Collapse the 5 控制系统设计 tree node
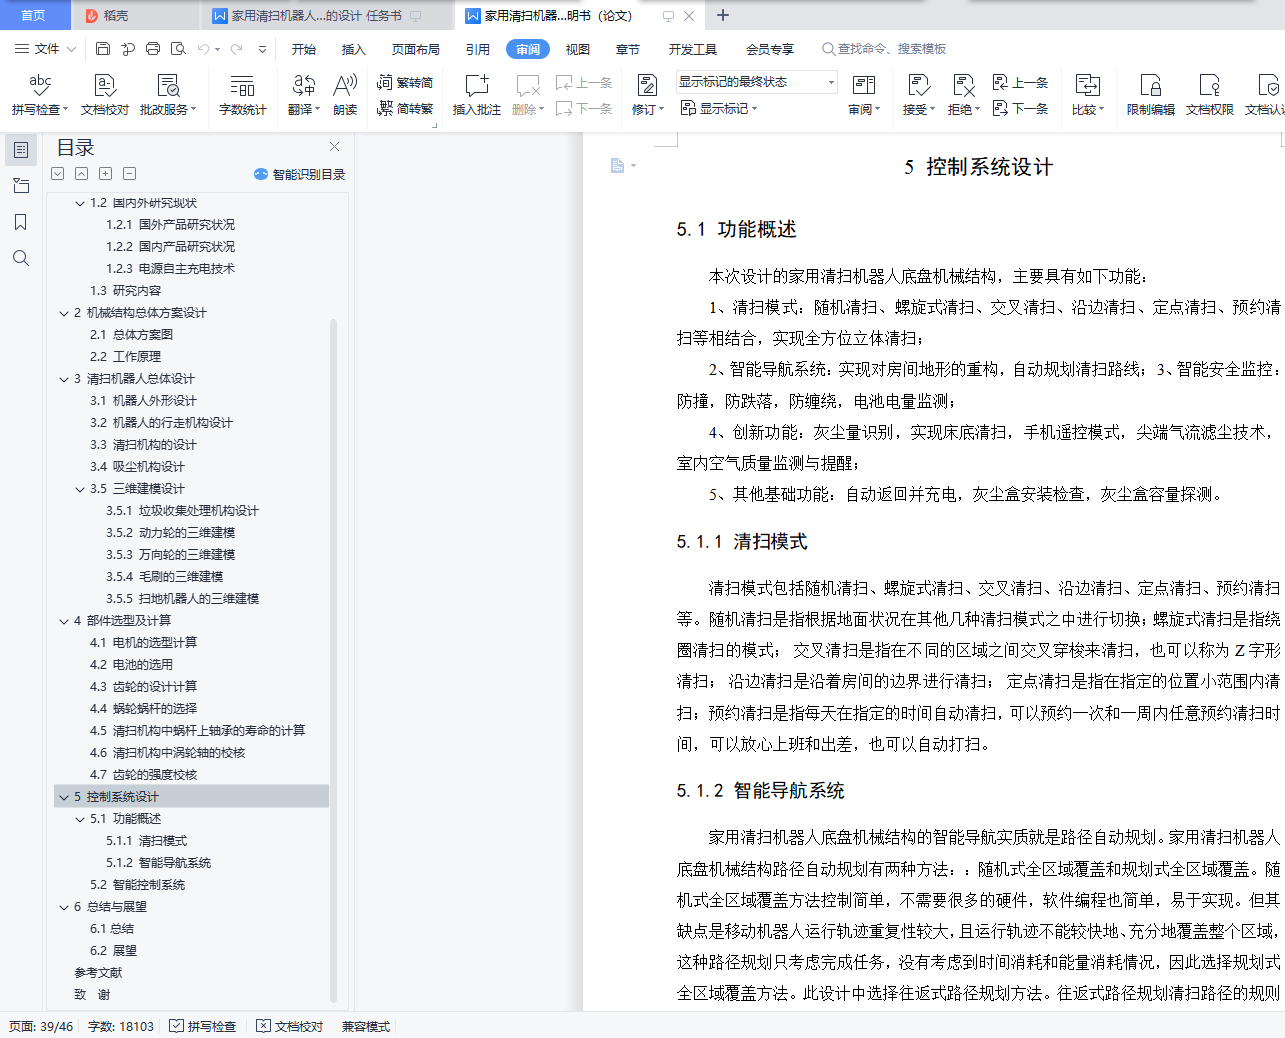 click(x=64, y=797)
